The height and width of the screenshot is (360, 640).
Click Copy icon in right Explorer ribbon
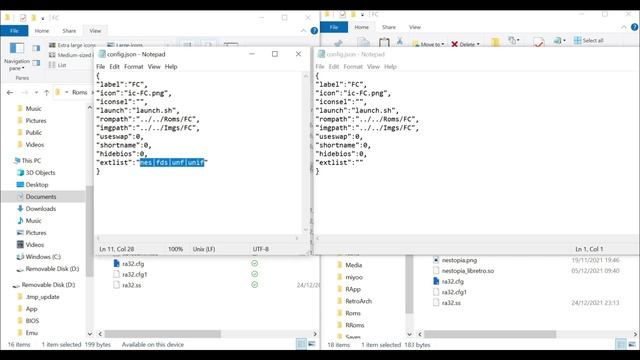363,42
